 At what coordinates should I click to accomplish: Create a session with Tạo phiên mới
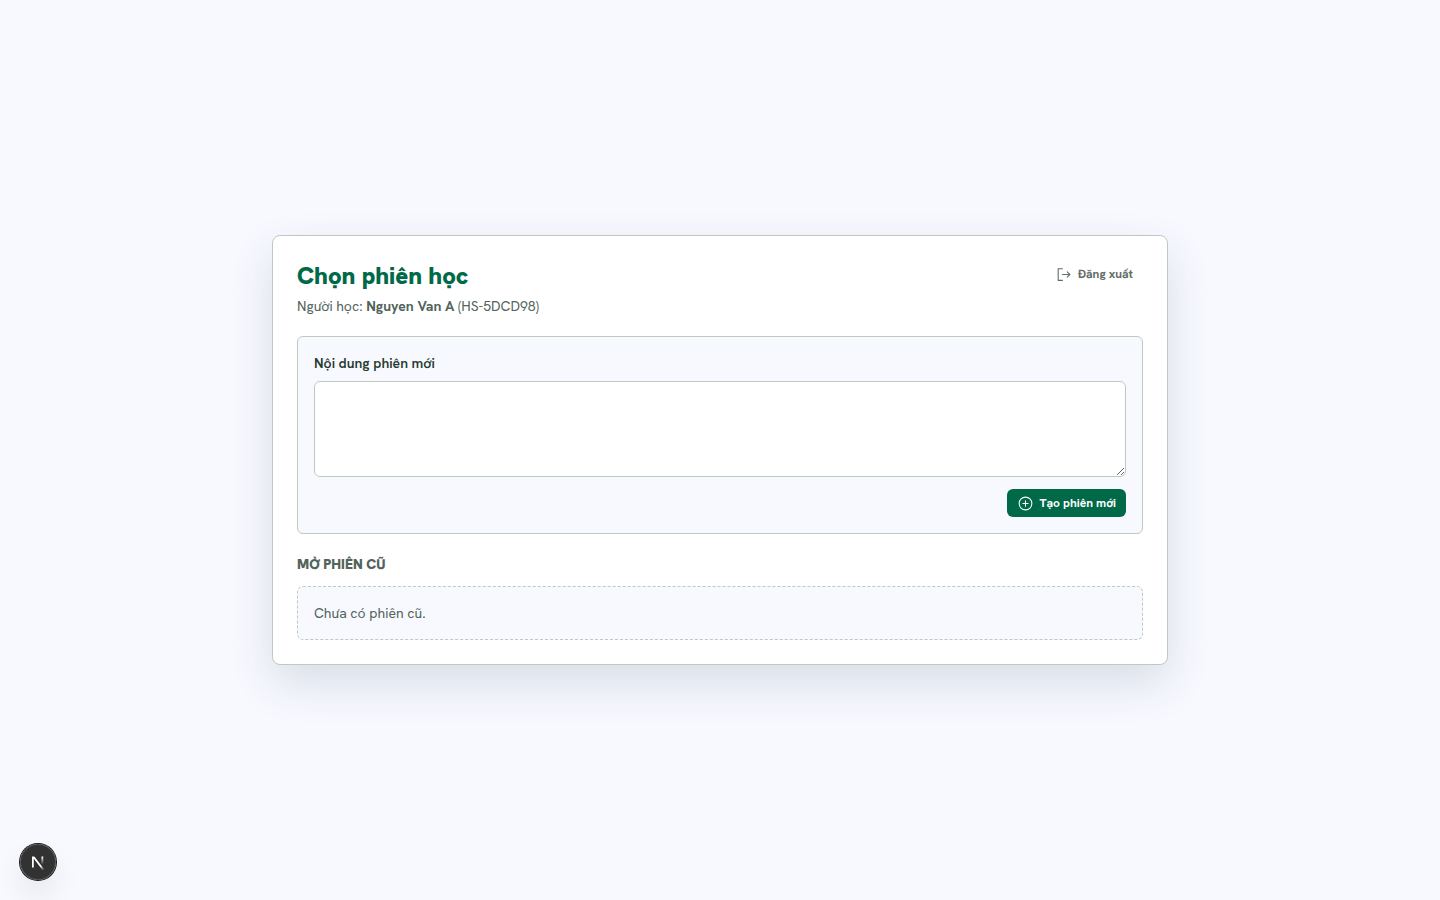coord(1066,503)
